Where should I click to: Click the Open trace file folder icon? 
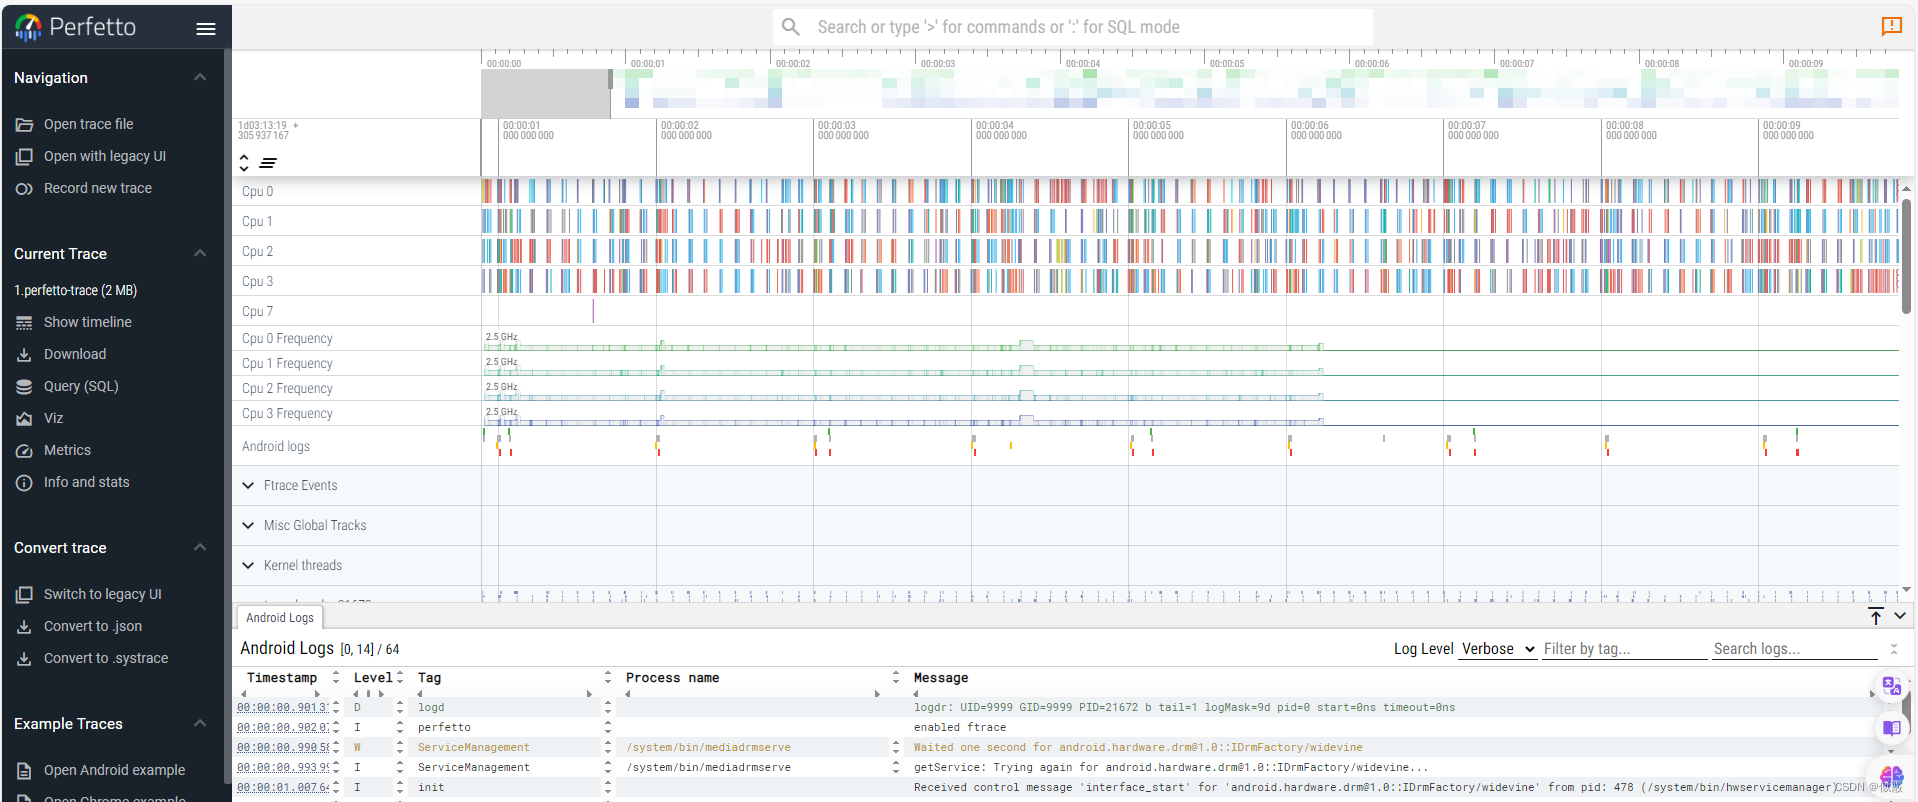(24, 125)
